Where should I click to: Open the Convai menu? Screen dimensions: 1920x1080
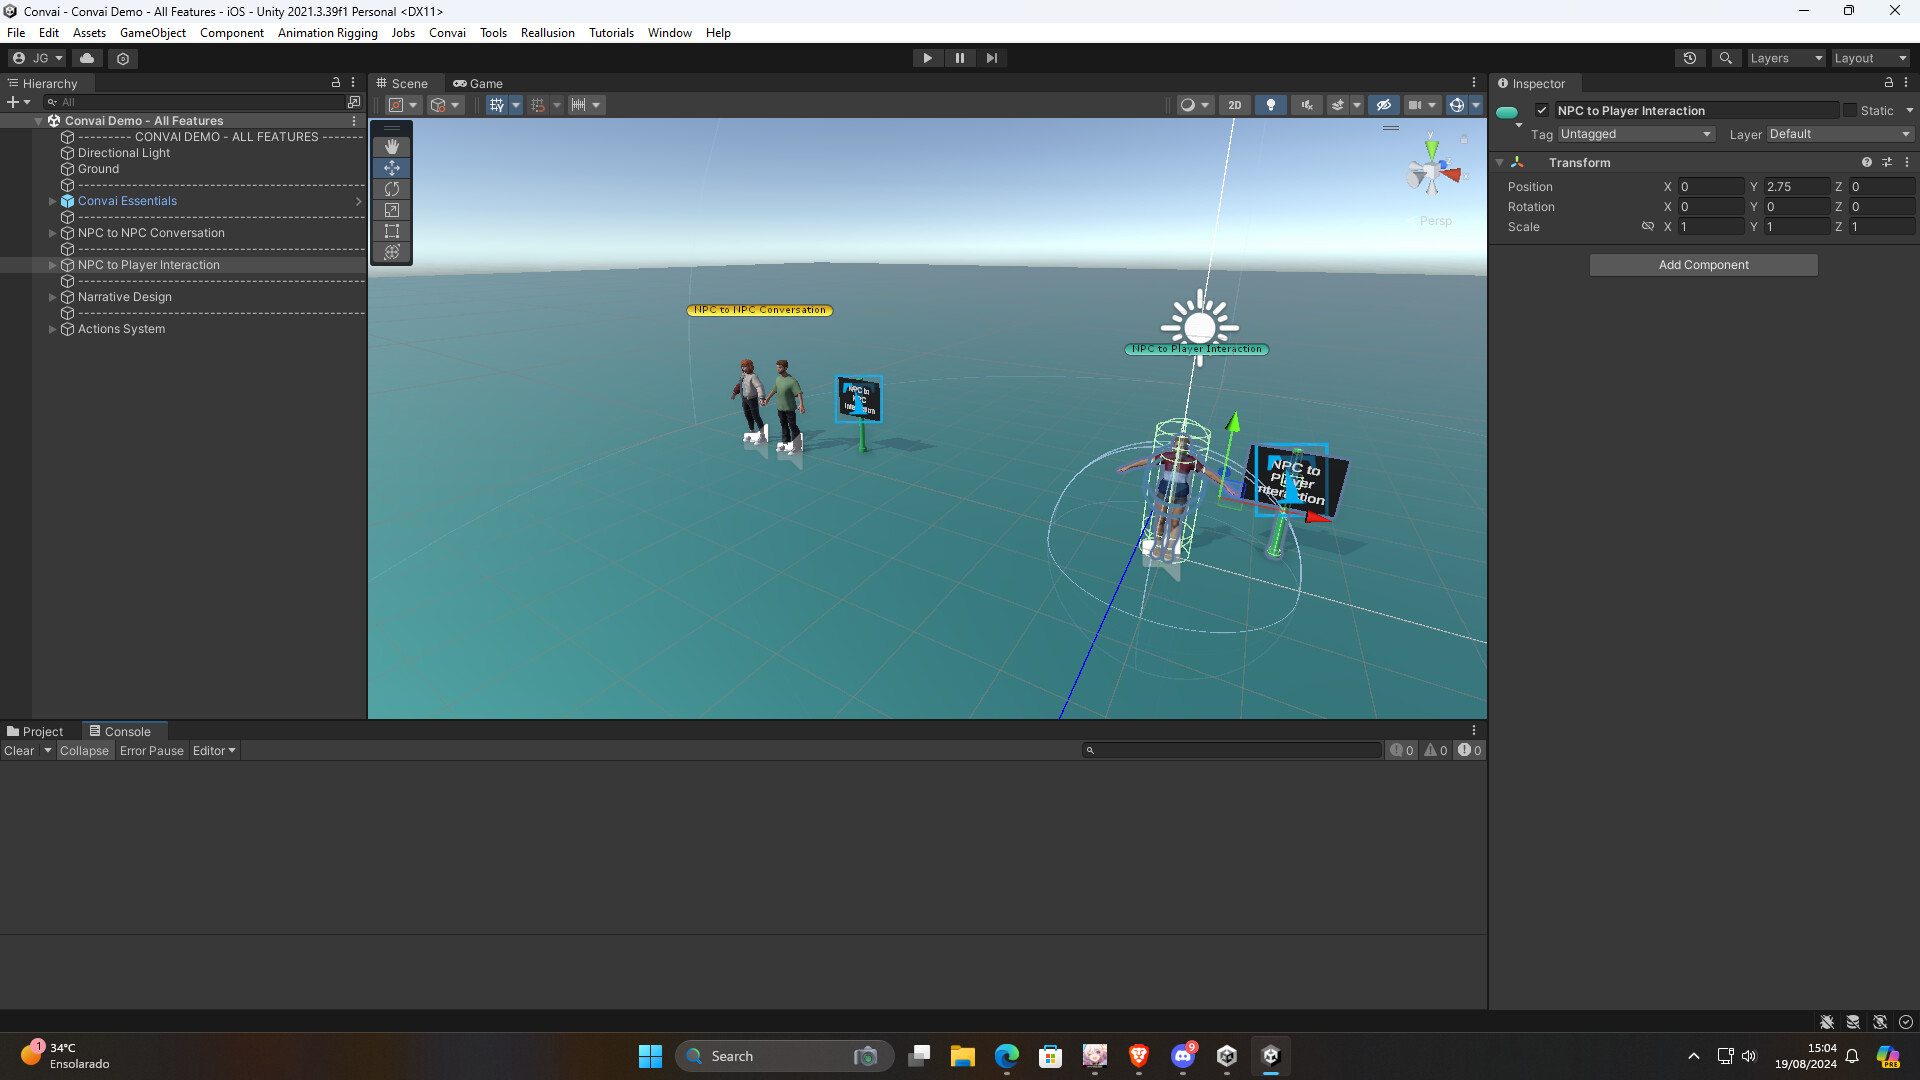pyautogui.click(x=447, y=33)
